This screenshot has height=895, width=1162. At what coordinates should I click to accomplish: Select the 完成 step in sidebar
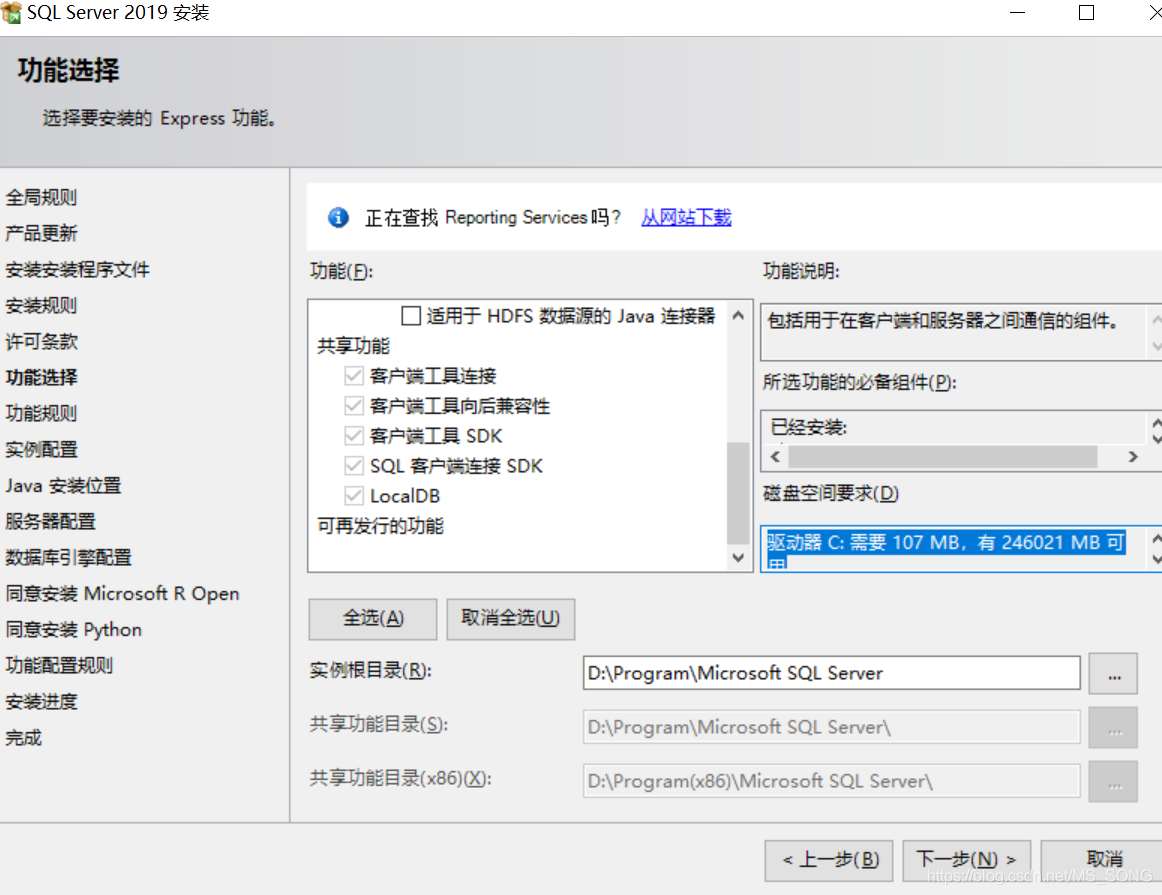pyautogui.click(x=23, y=737)
